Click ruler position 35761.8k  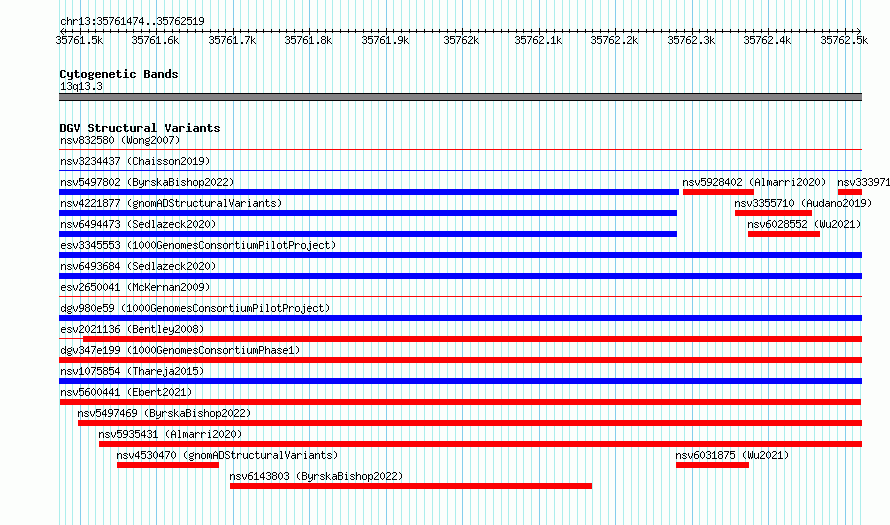point(308,40)
